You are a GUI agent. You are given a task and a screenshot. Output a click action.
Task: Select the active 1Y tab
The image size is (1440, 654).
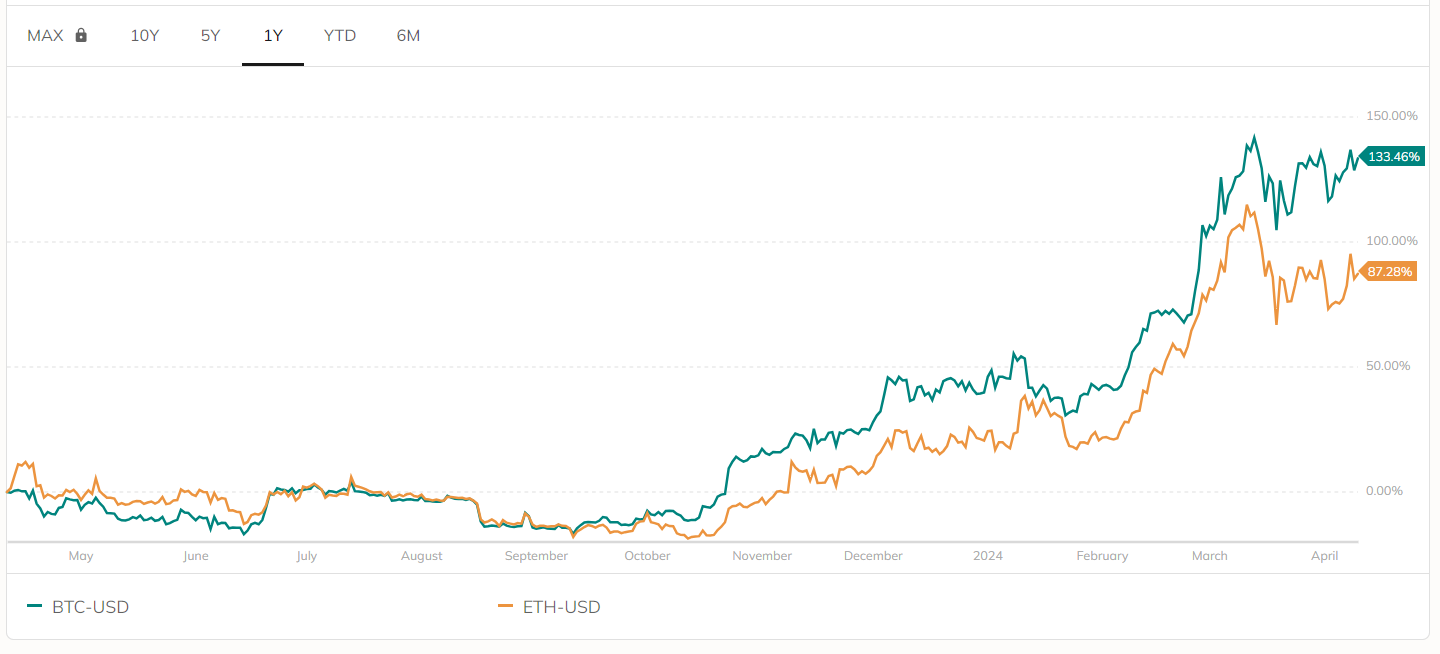coord(273,35)
